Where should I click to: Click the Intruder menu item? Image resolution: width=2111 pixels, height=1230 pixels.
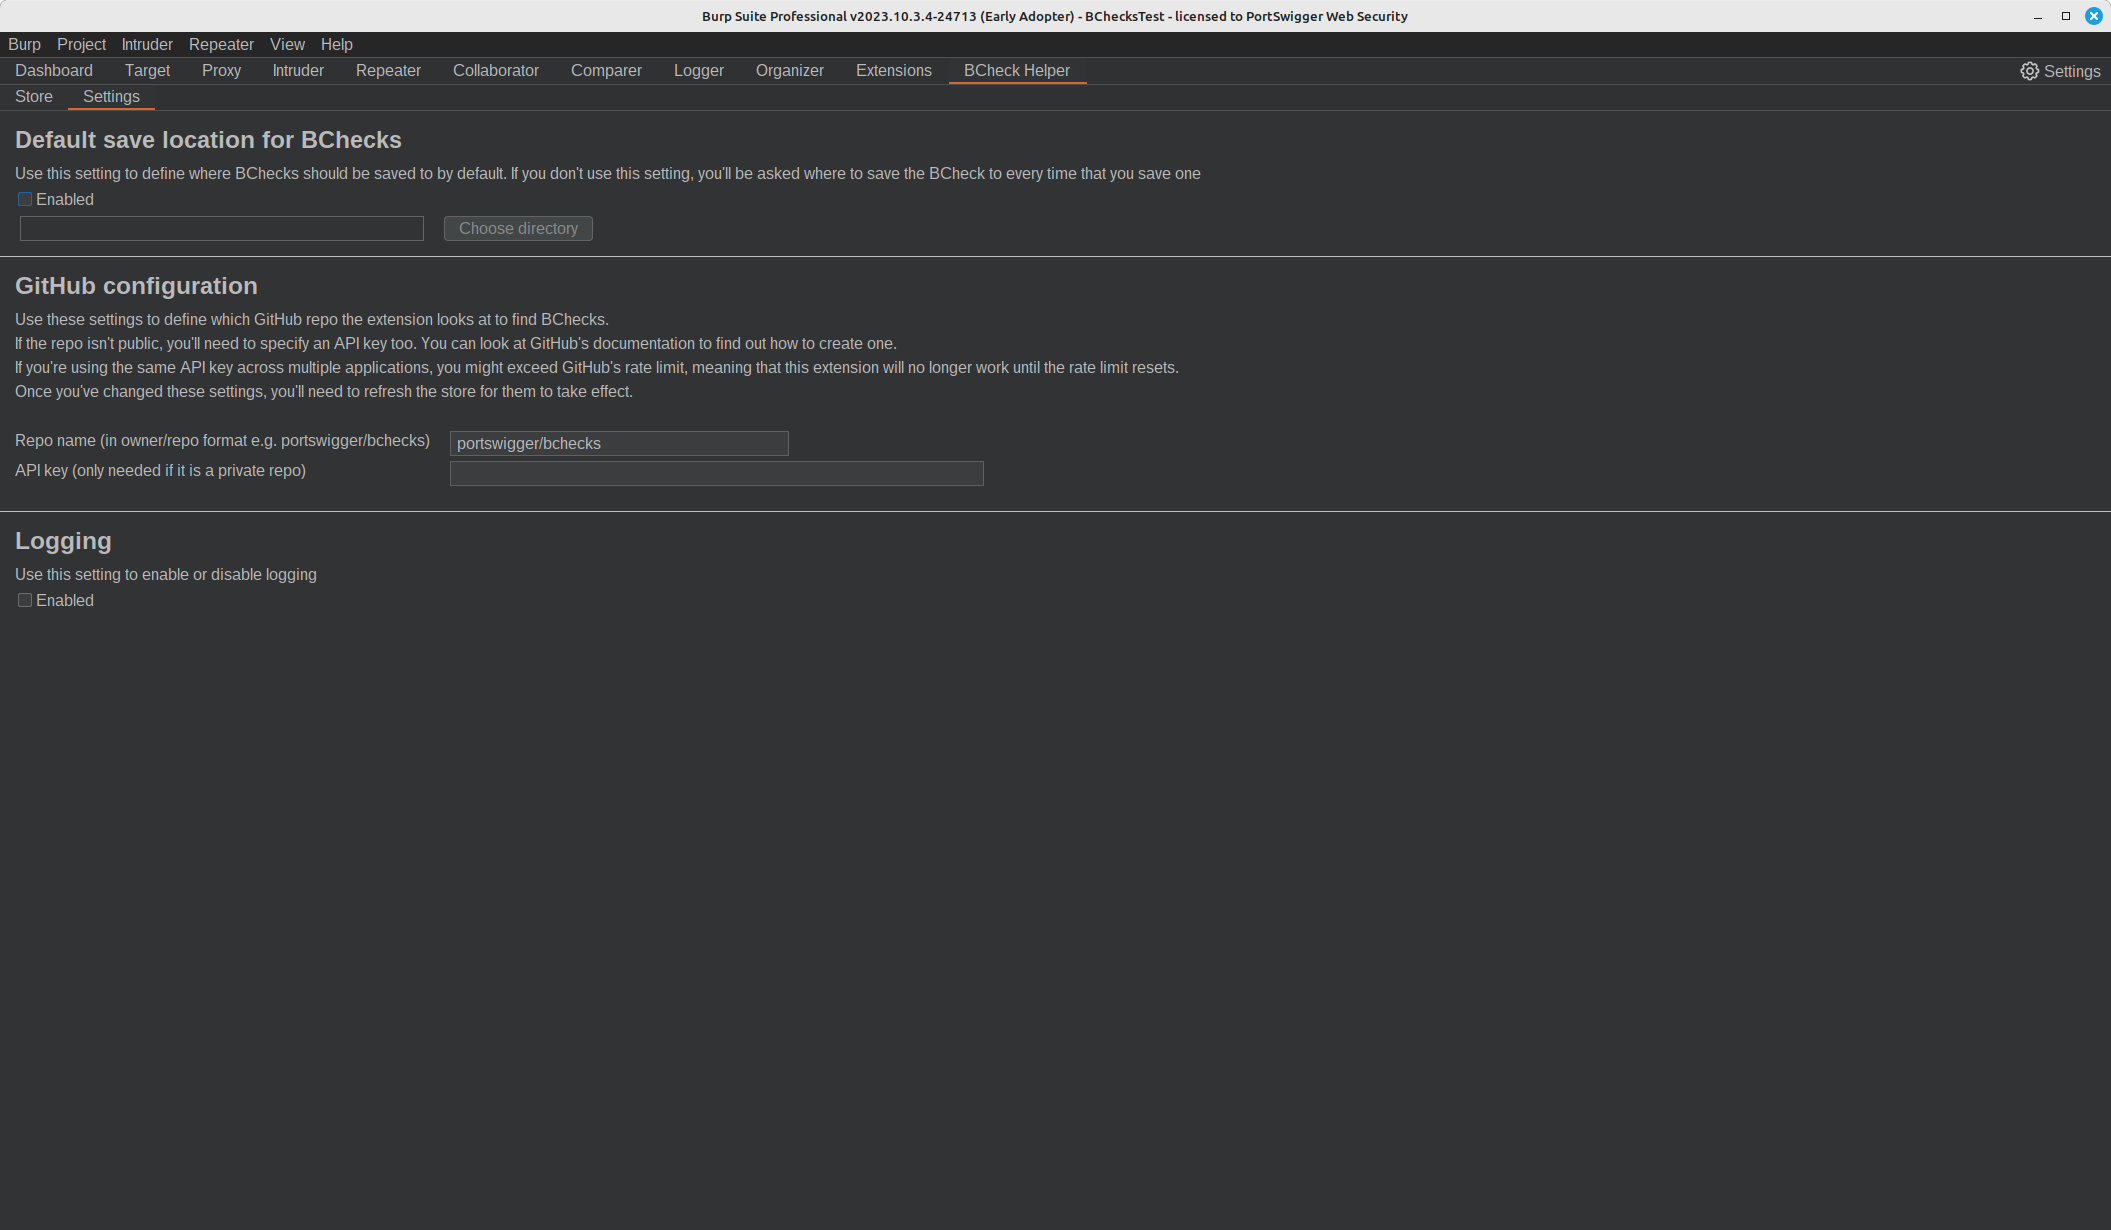point(146,44)
